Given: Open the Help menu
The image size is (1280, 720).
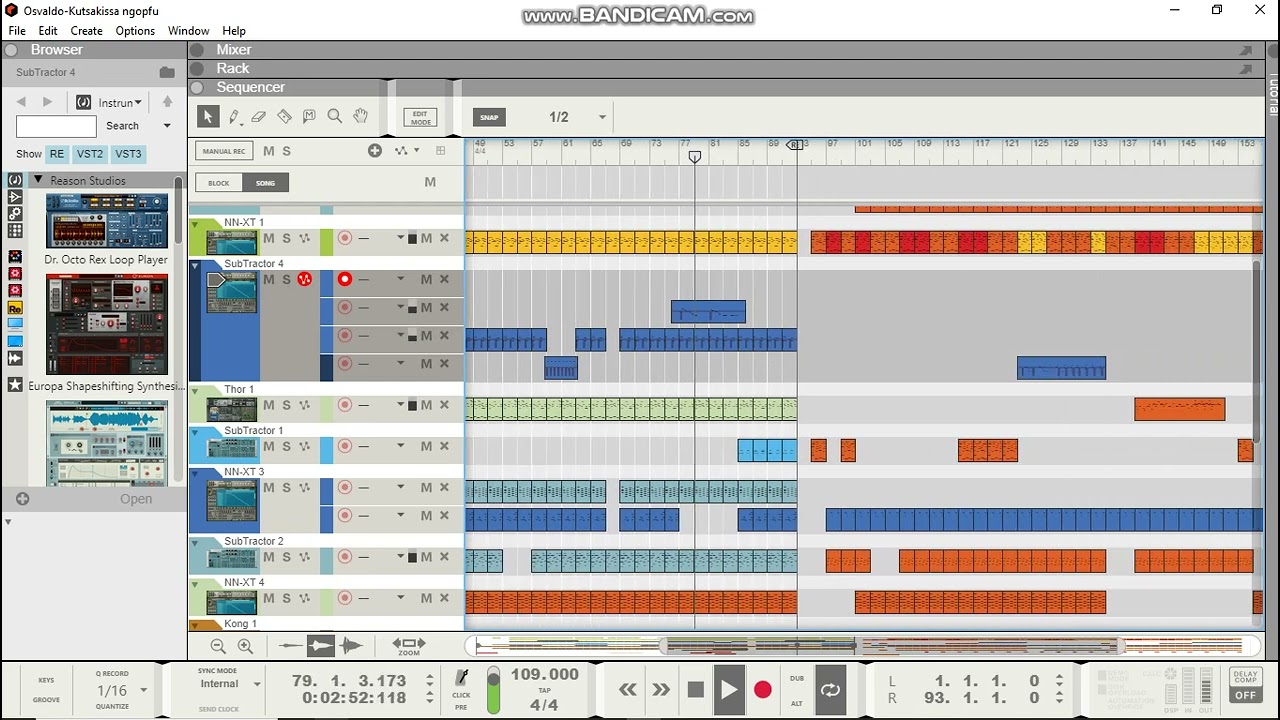Looking at the screenshot, I should pos(234,31).
